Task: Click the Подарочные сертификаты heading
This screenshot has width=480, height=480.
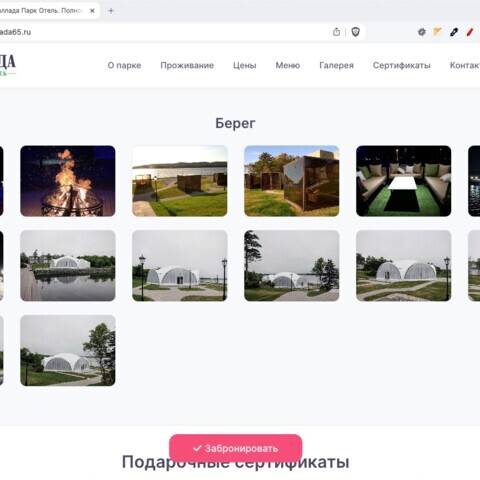Action: [x=235, y=462]
